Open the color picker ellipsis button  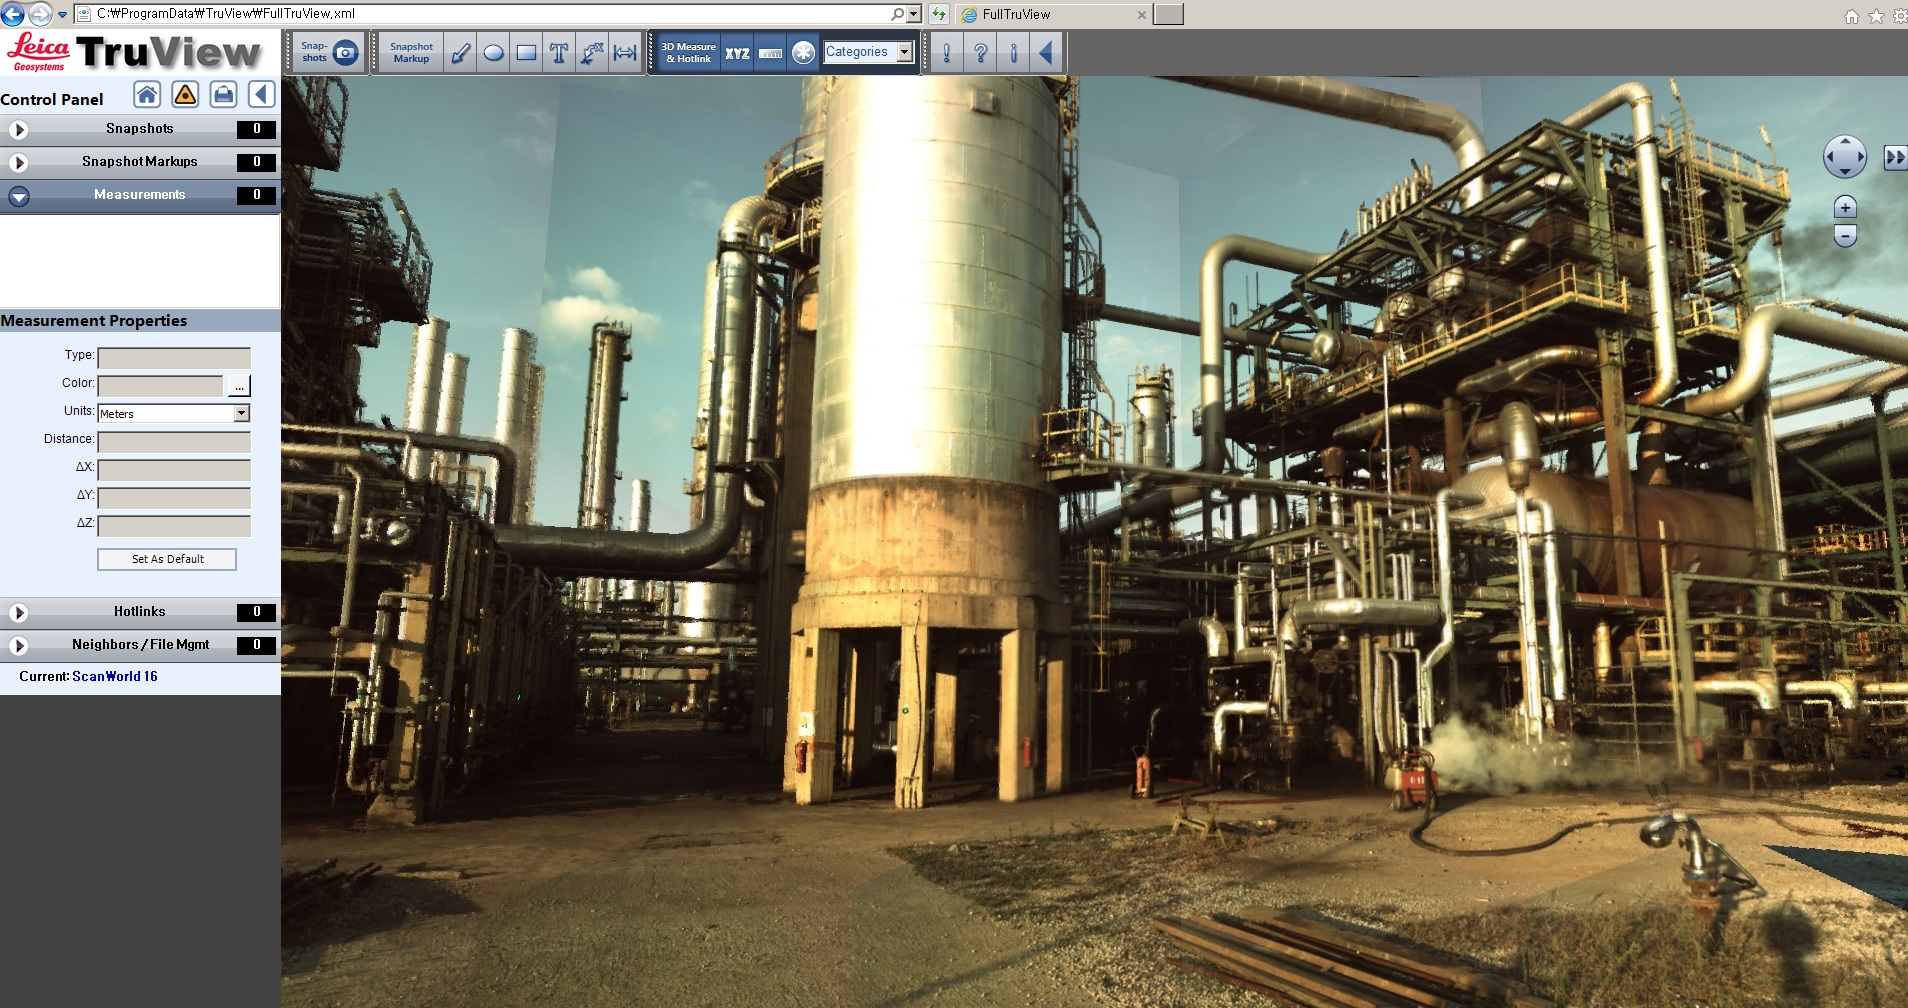tap(239, 386)
